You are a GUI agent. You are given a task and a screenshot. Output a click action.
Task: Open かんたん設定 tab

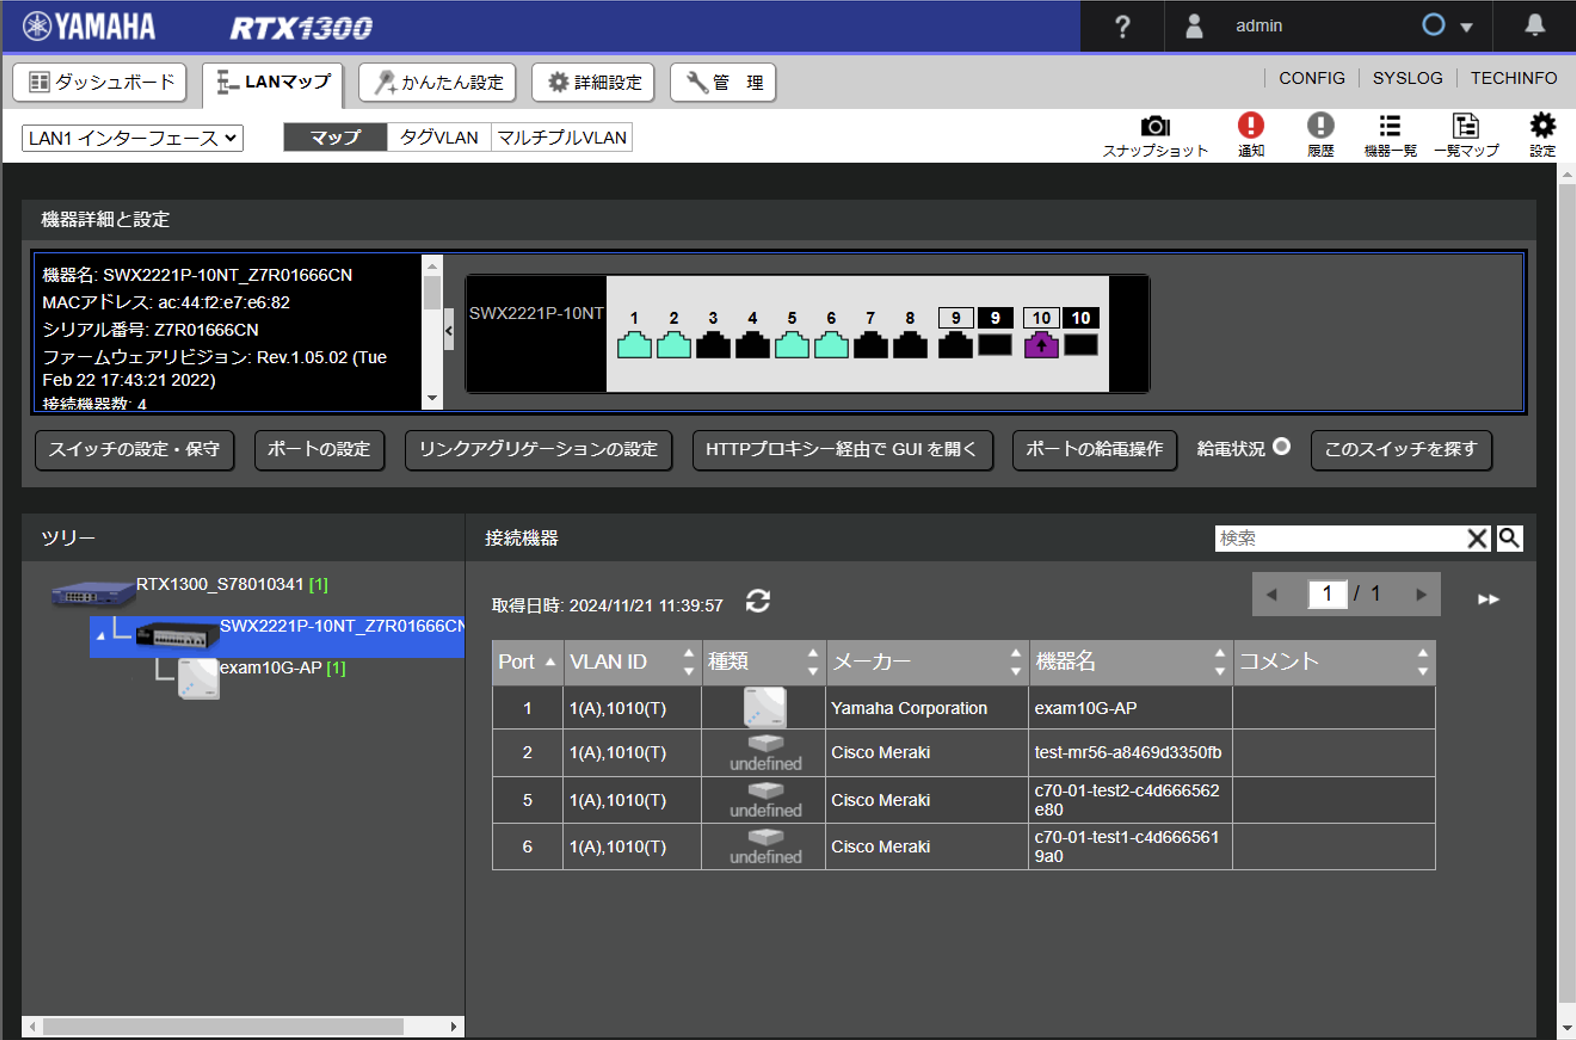coord(437,82)
